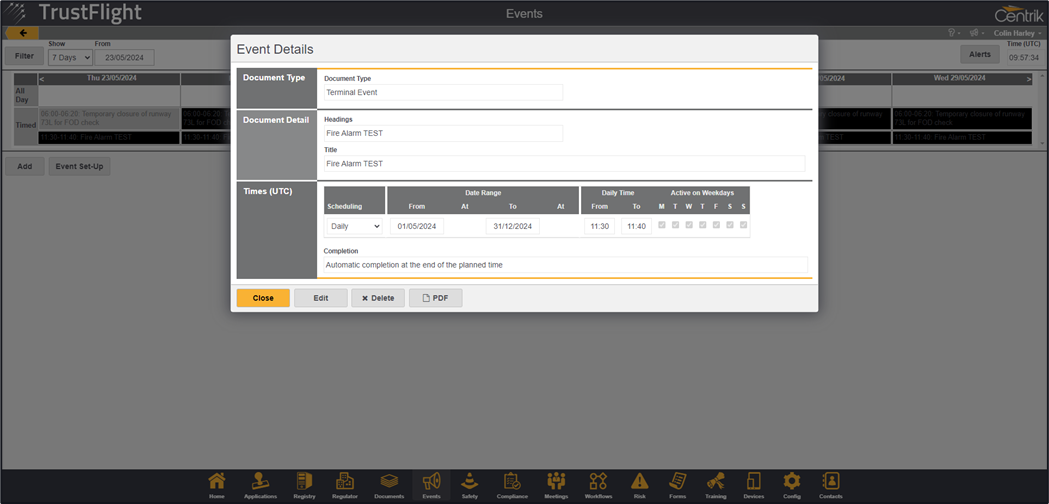This screenshot has width=1049, height=504.
Task: Toggle the Monday weekday checkbox
Action: pyautogui.click(x=662, y=226)
